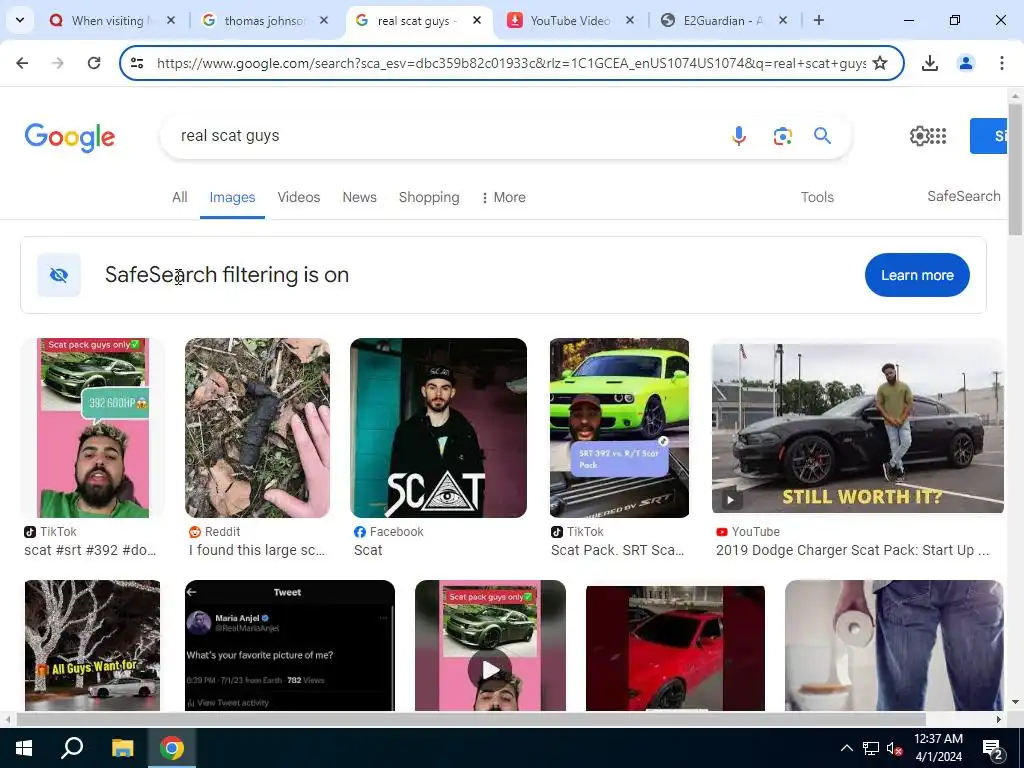Open Chrome's three-dot menu
The width and height of the screenshot is (1024, 768).
coord(1001,63)
